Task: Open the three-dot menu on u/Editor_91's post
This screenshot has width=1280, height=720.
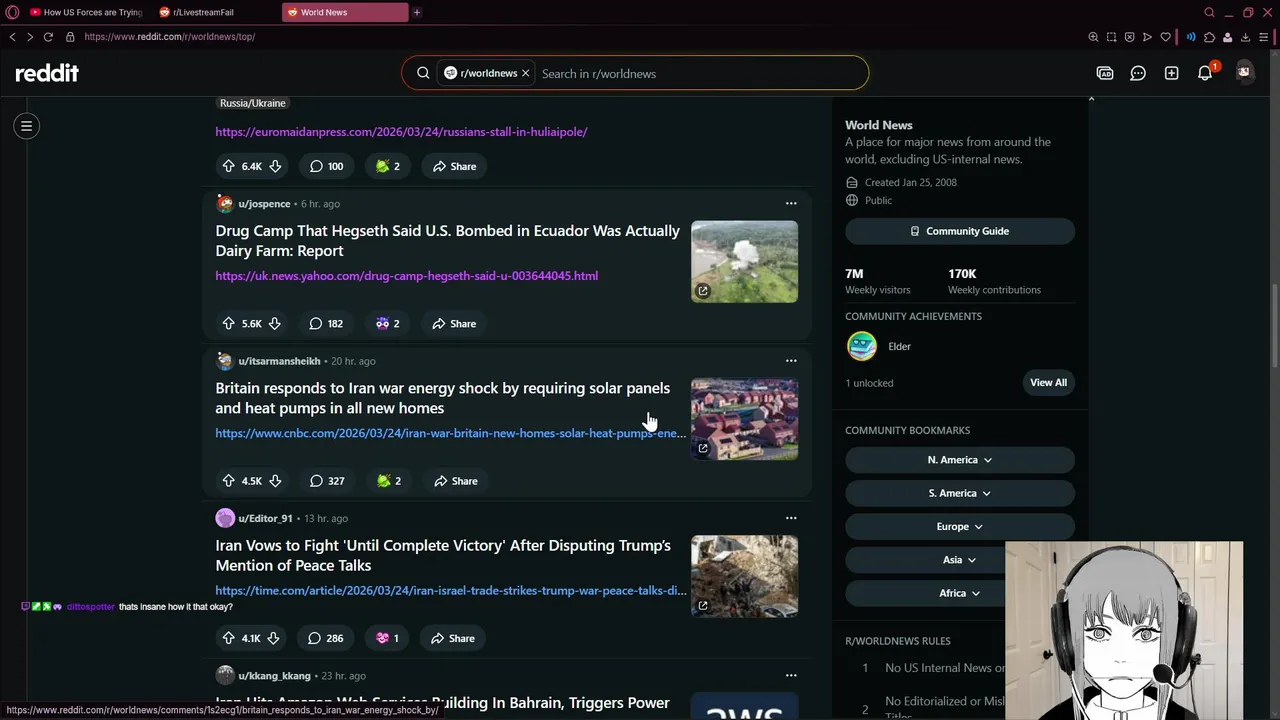Action: coord(791,518)
